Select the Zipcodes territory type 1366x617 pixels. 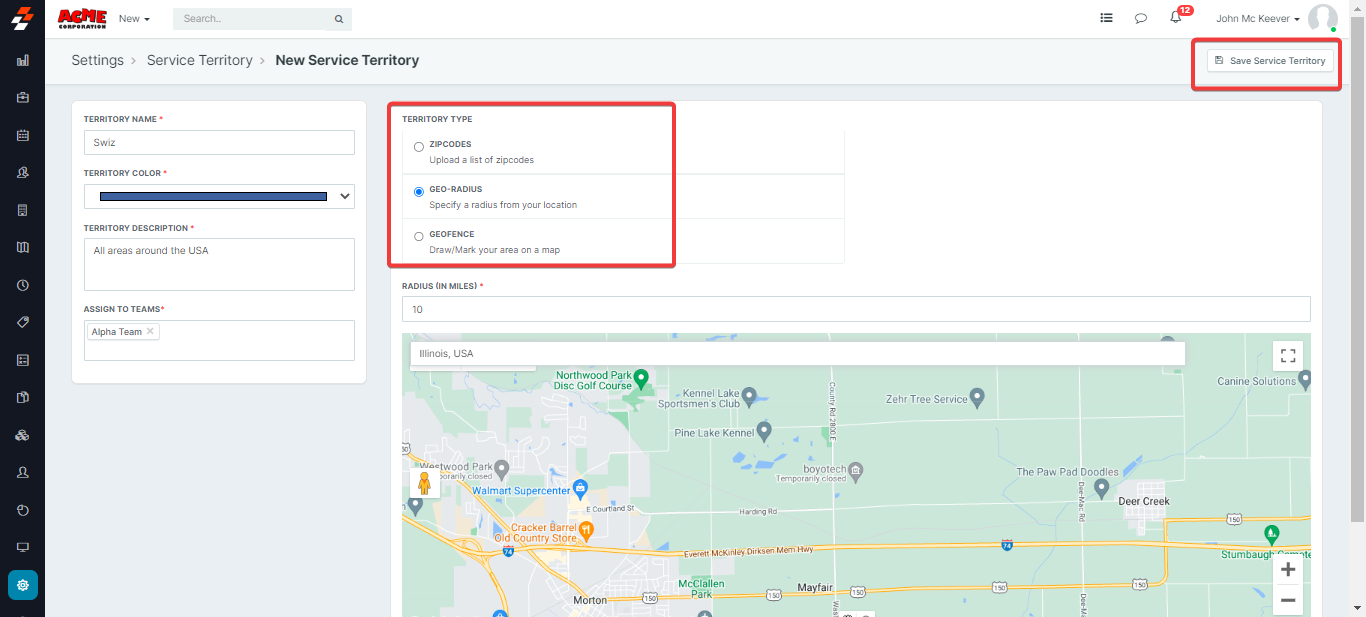pyautogui.click(x=419, y=147)
